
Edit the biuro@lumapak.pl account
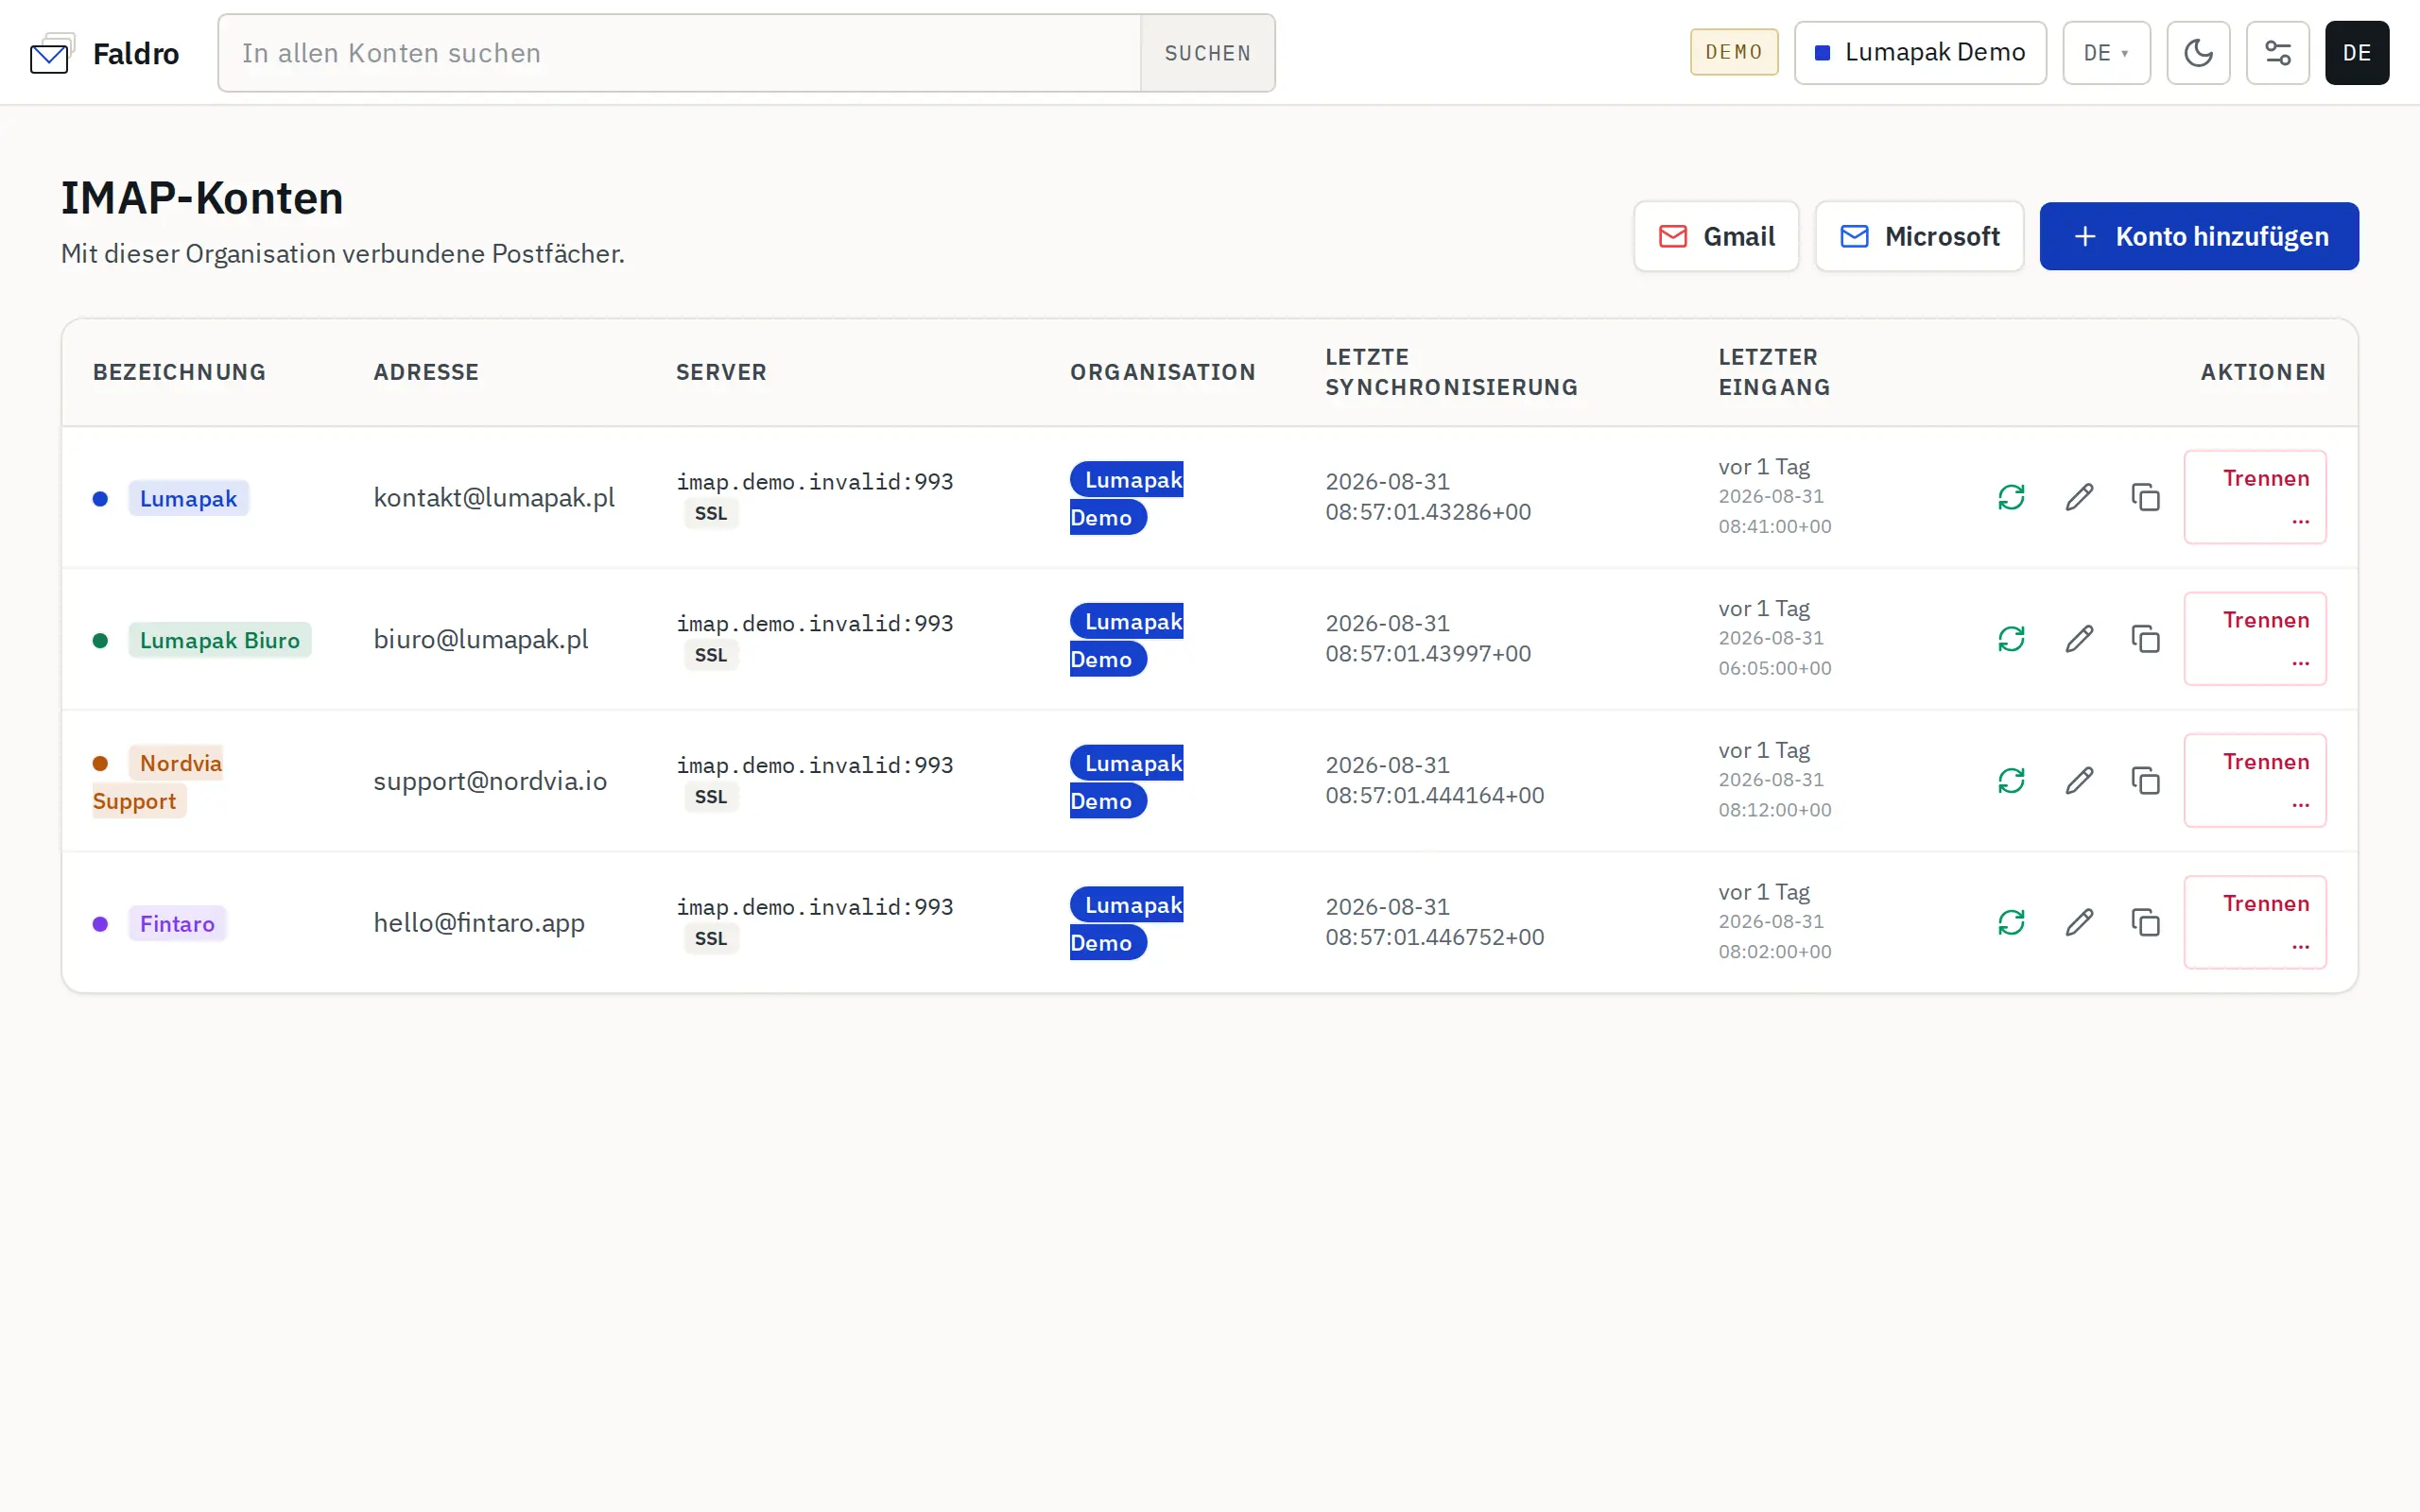(2079, 639)
